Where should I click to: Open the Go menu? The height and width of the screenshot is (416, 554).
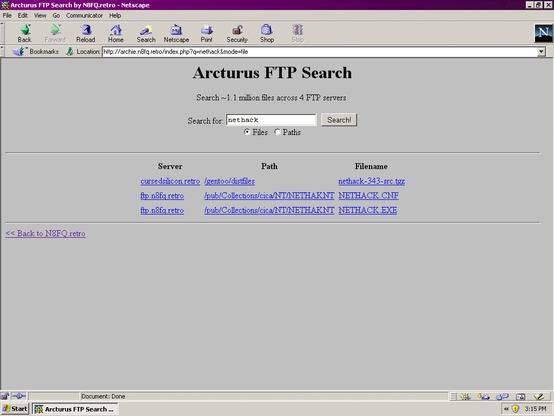[x=56, y=16]
